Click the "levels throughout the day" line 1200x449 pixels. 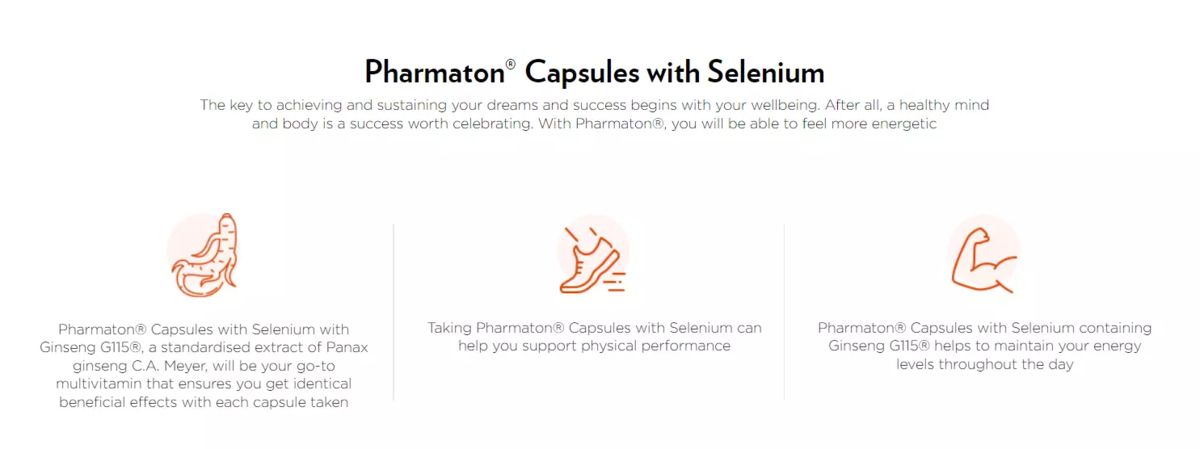coord(984,365)
